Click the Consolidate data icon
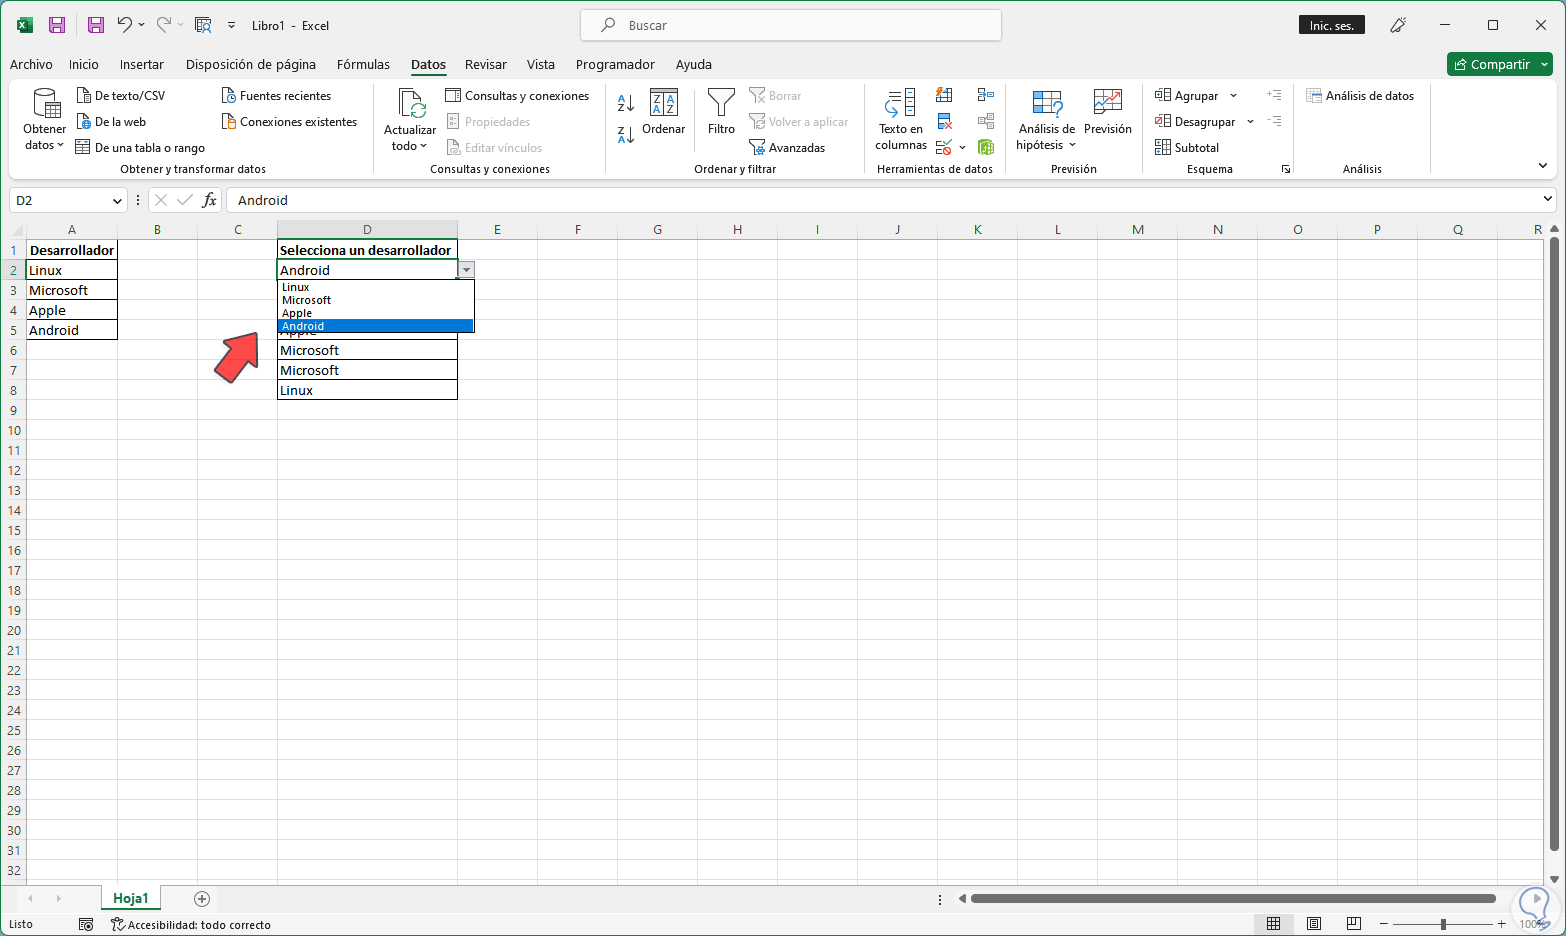 (x=986, y=95)
